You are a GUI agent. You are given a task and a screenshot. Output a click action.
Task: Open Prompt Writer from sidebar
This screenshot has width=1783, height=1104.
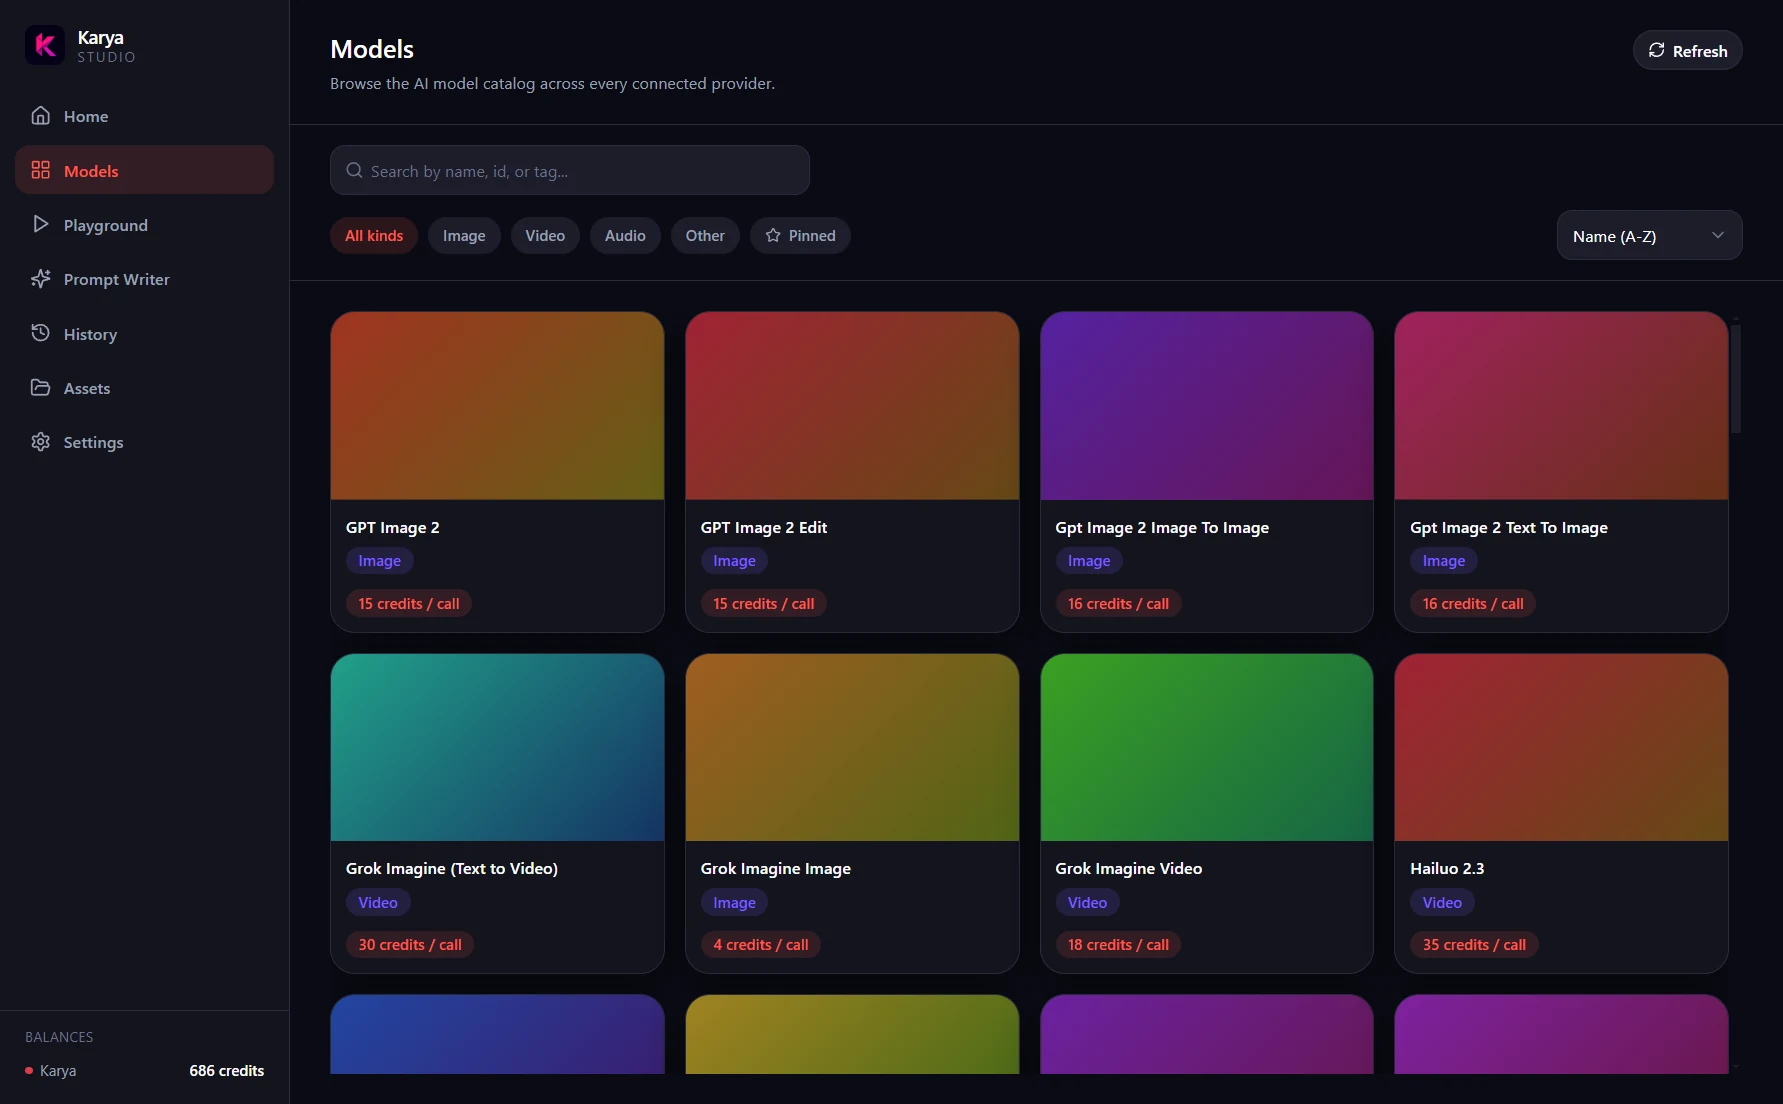144,279
